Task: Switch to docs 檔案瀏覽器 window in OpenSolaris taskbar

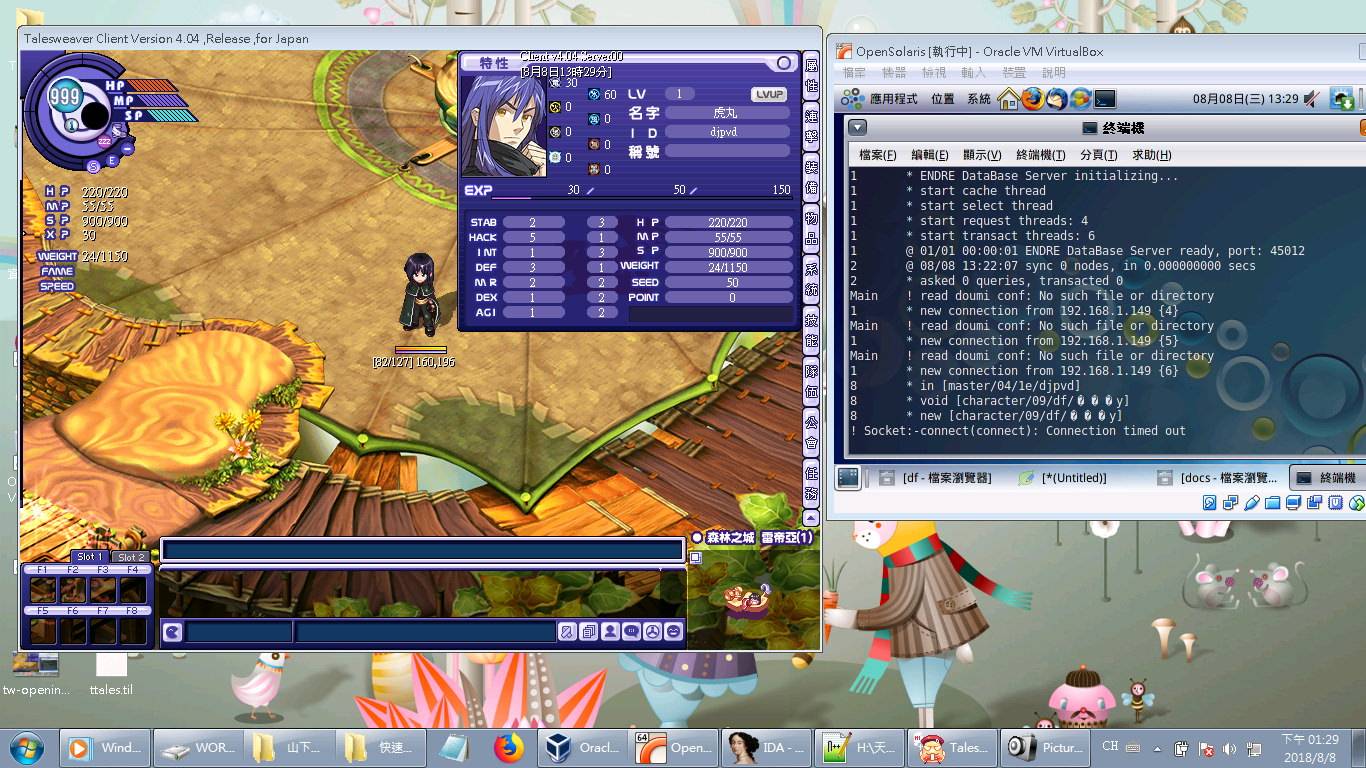Action: (1216, 478)
